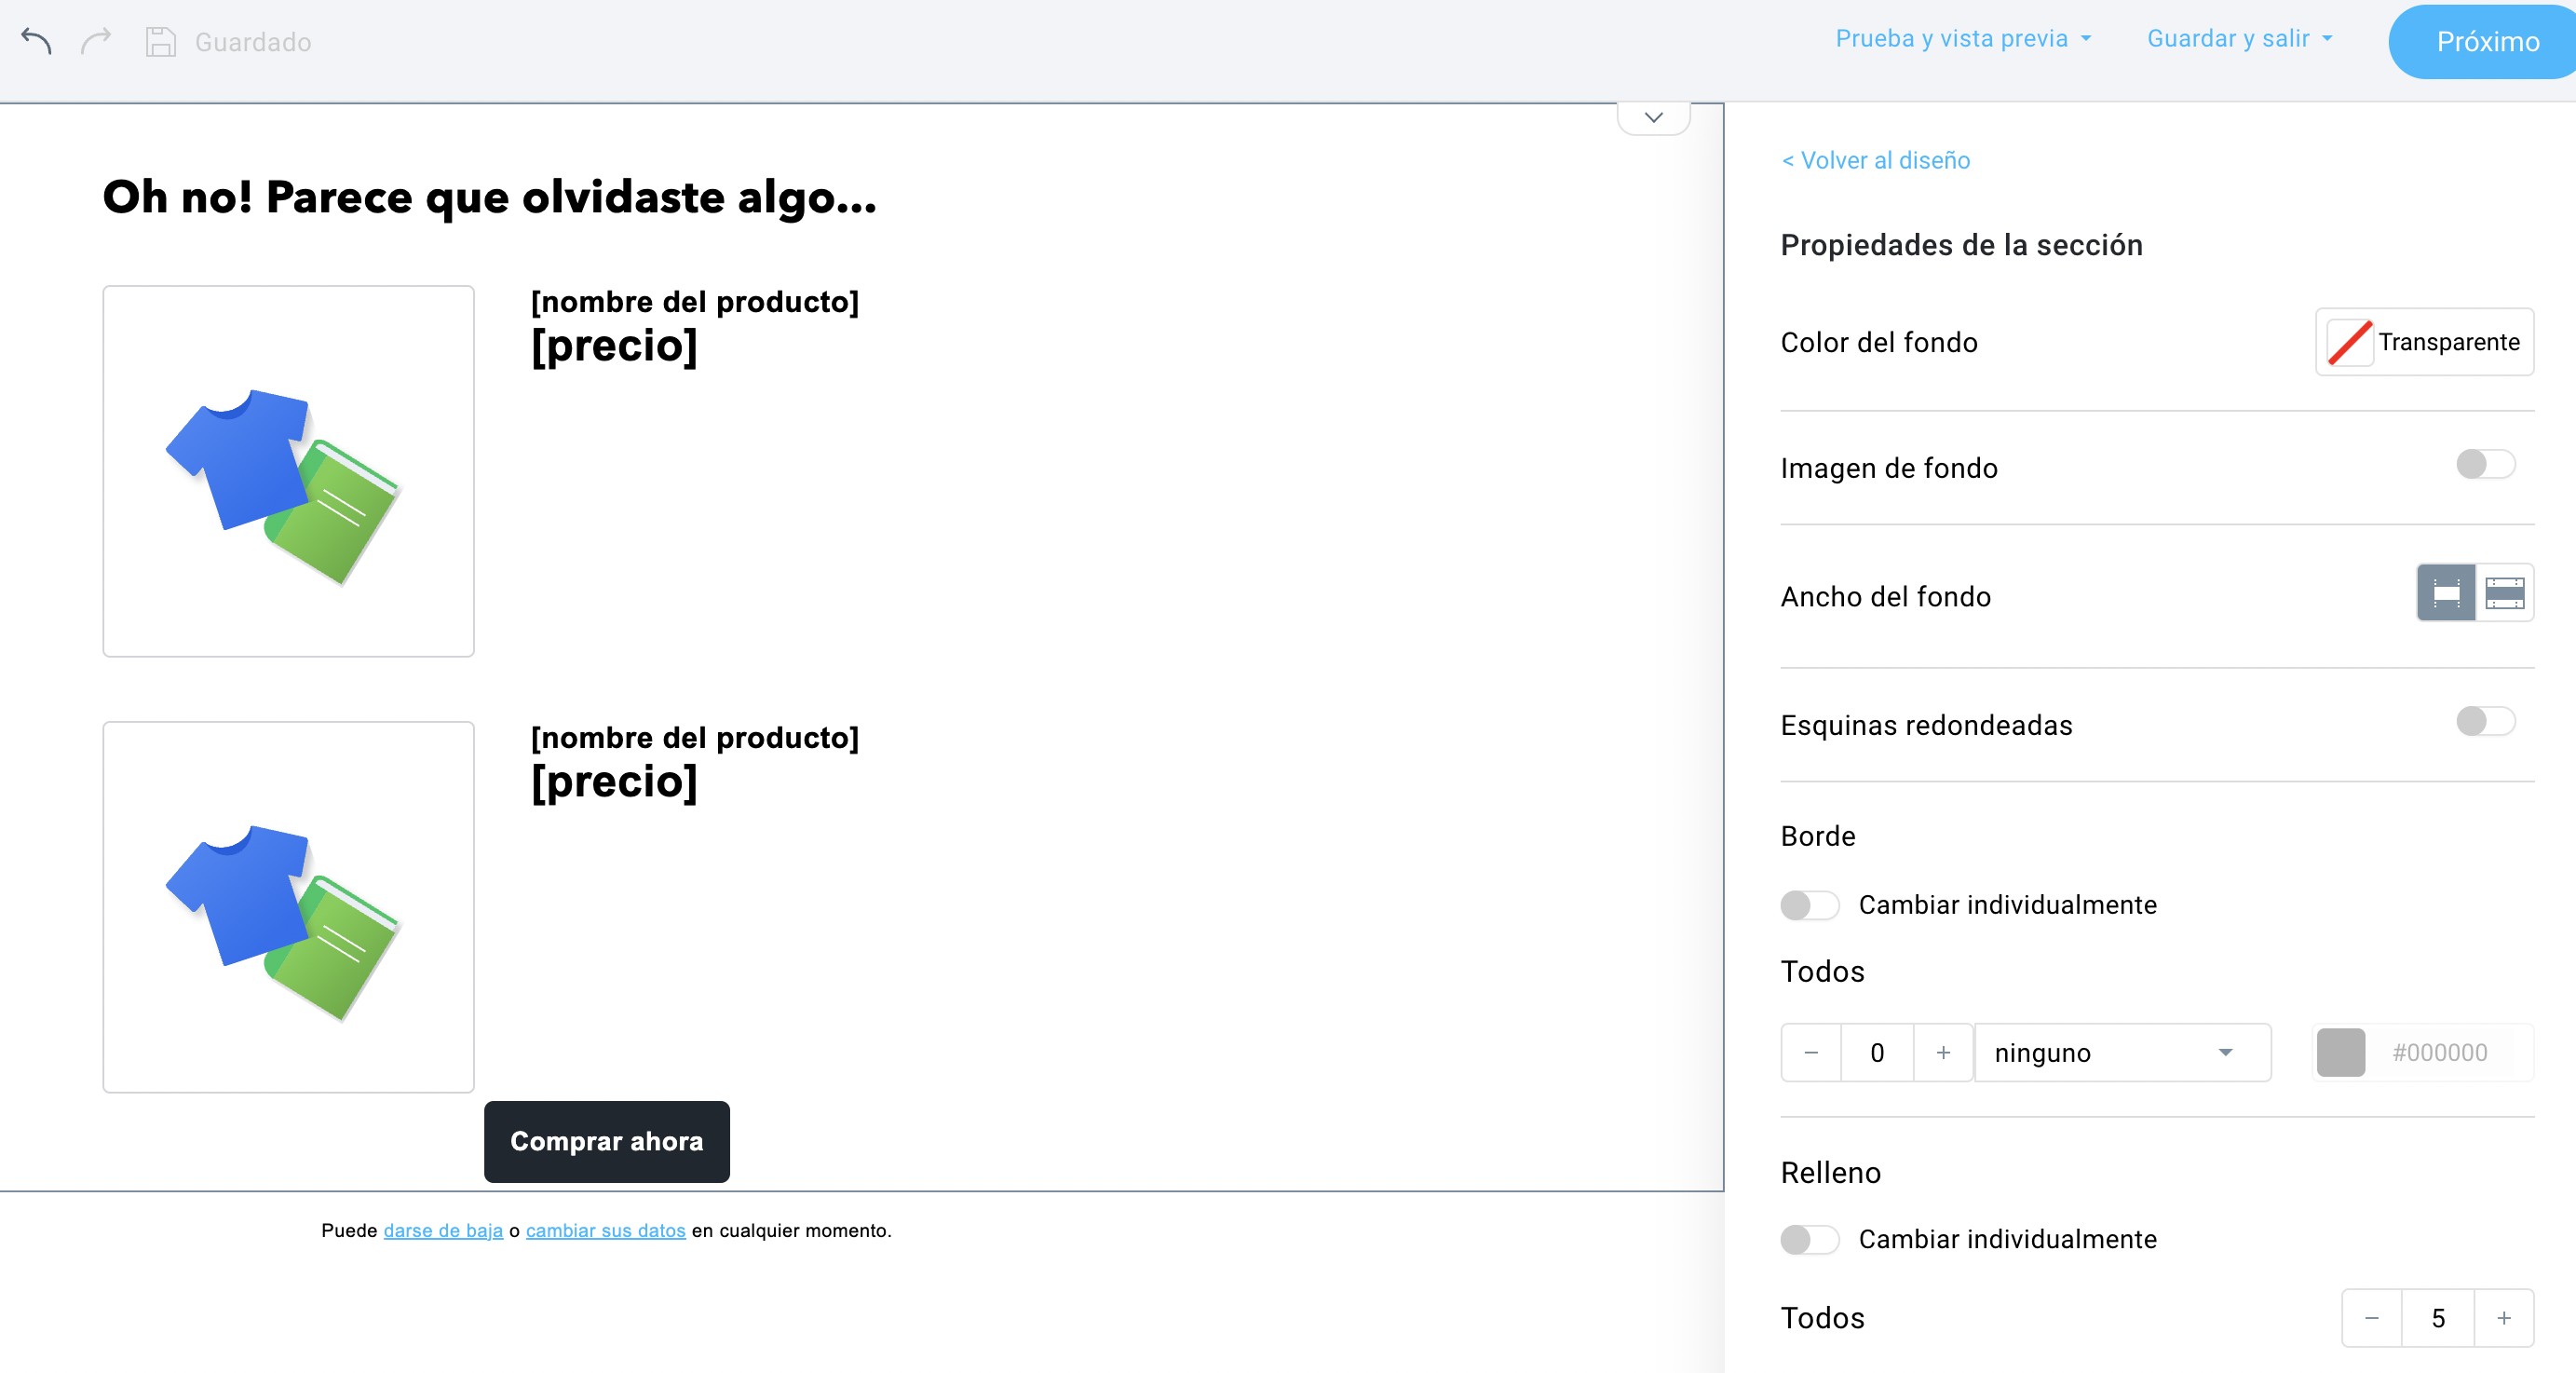This screenshot has width=2576, height=1373.
Task: Open Prueba y vista previa dropdown
Action: pyautogui.click(x=1963, y=39)
